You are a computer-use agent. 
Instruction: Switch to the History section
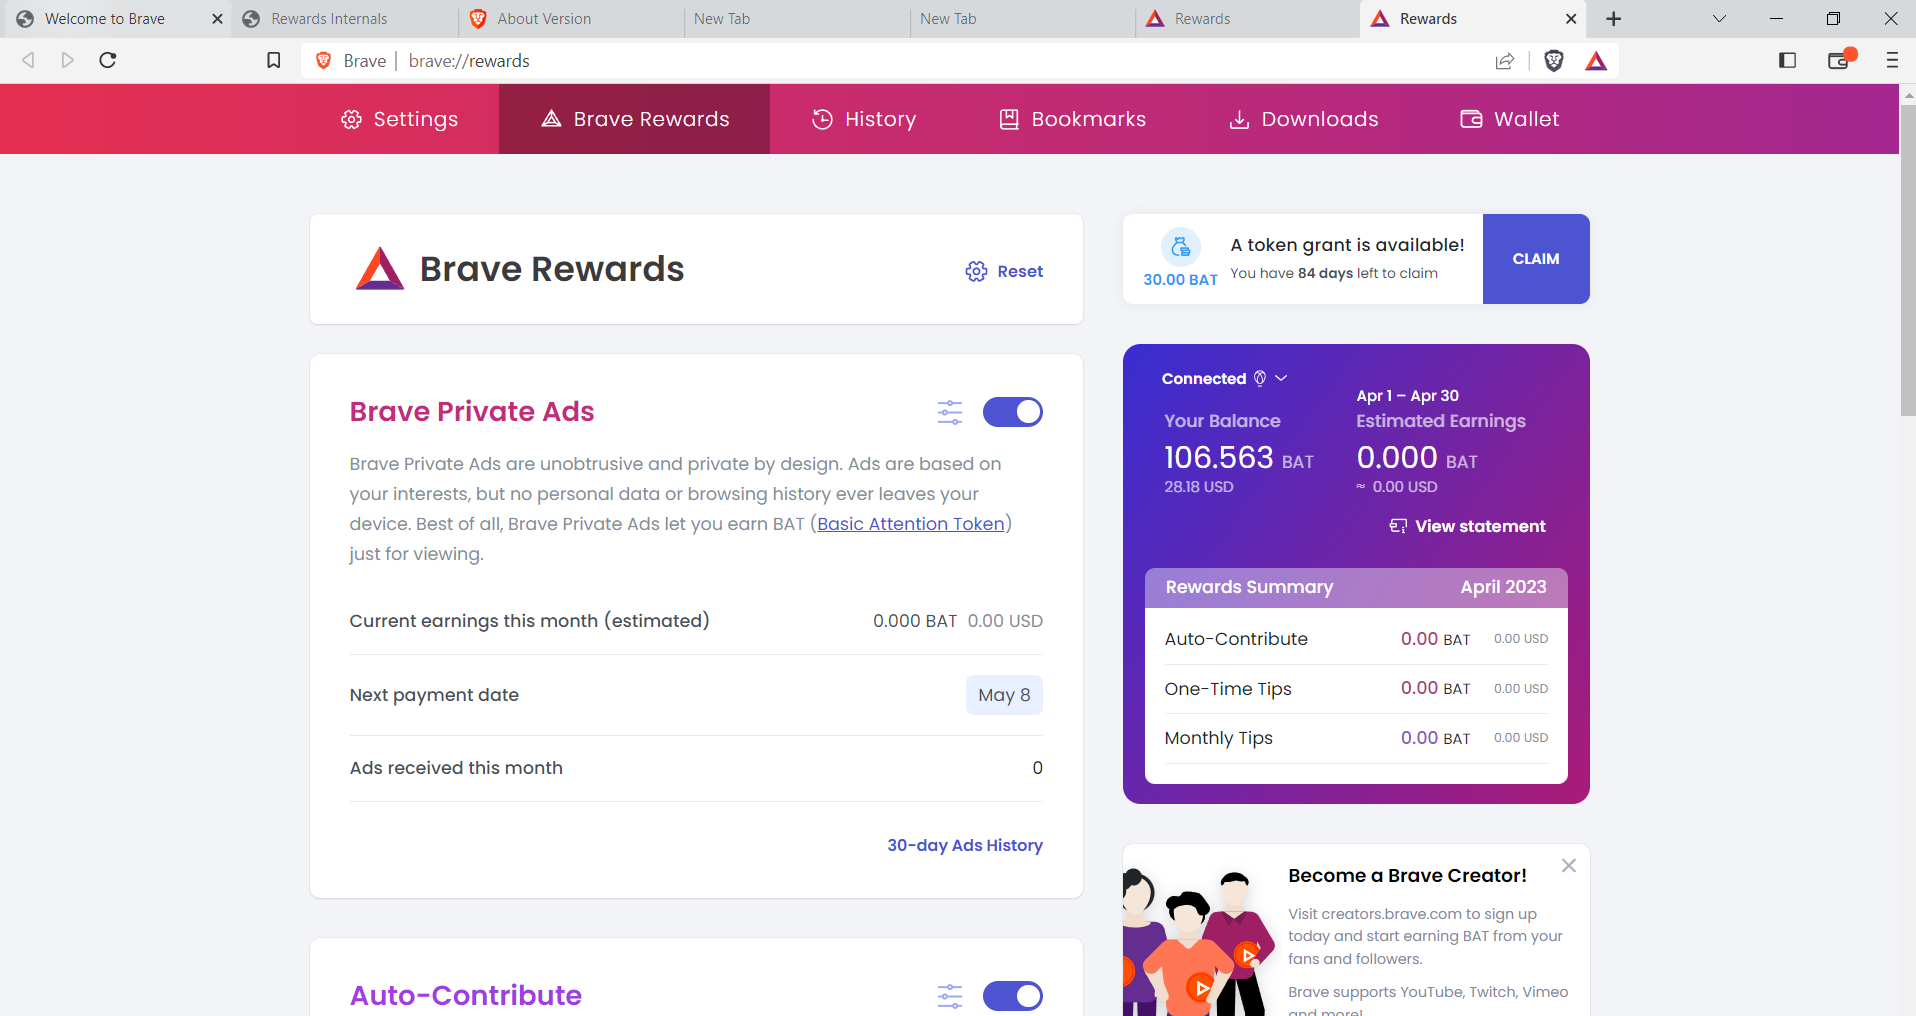[864, 118]
